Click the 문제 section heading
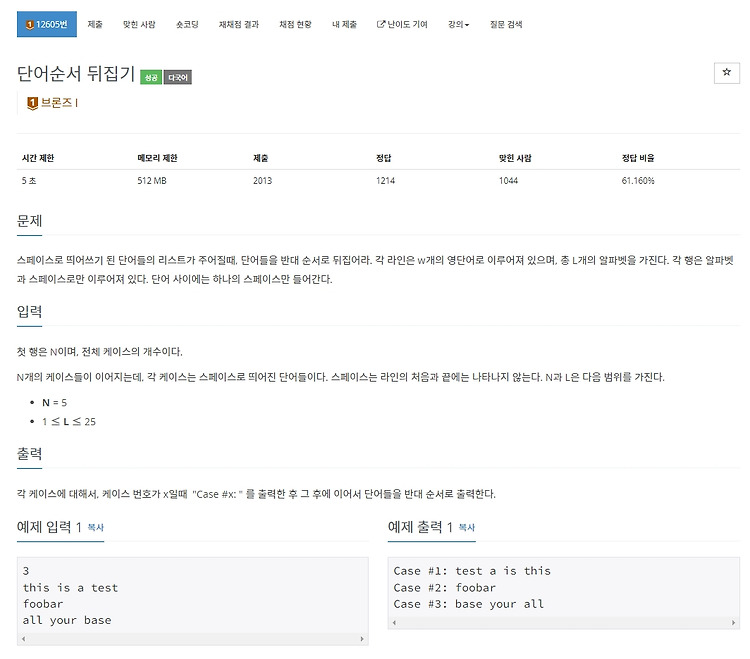This screenshot has width=750, height=659. tap(30, 221)
